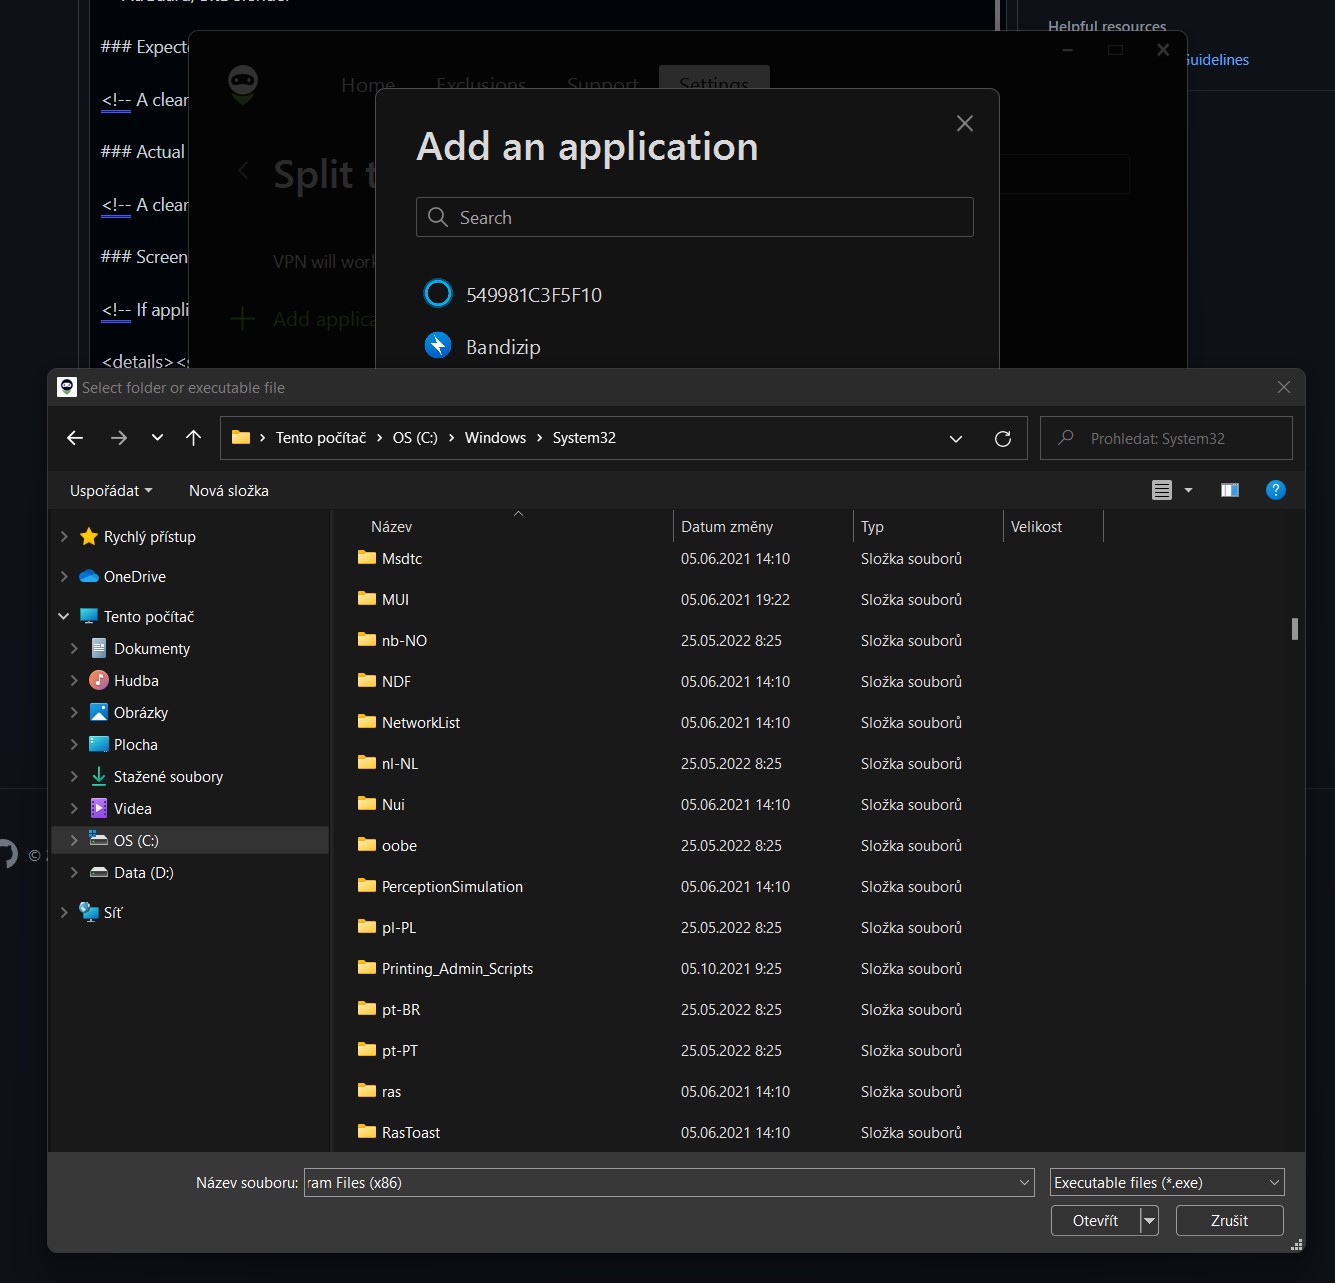
Task: Select the oobe folder
Action: 399,845
